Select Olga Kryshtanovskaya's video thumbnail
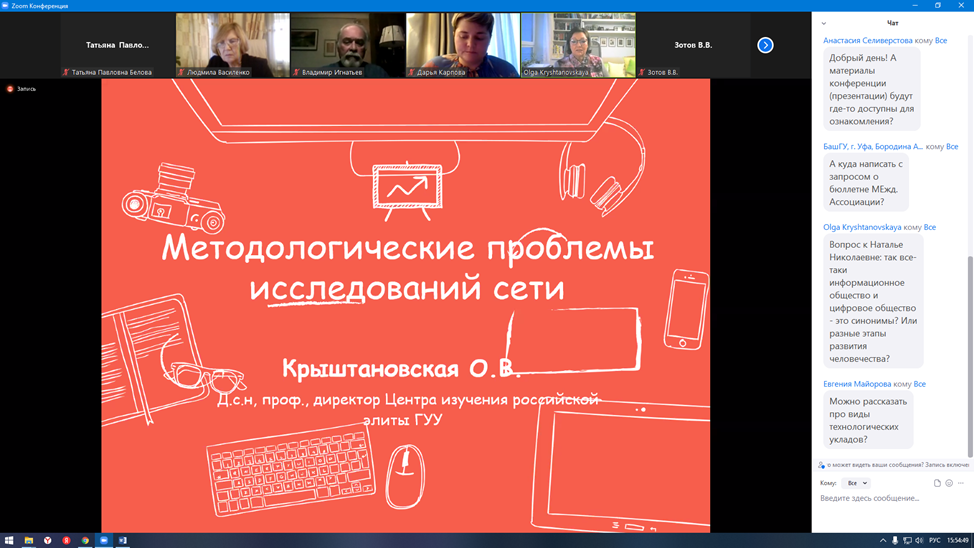The width and height of the screenshot is (974, 548). click(x=578, y=44)
